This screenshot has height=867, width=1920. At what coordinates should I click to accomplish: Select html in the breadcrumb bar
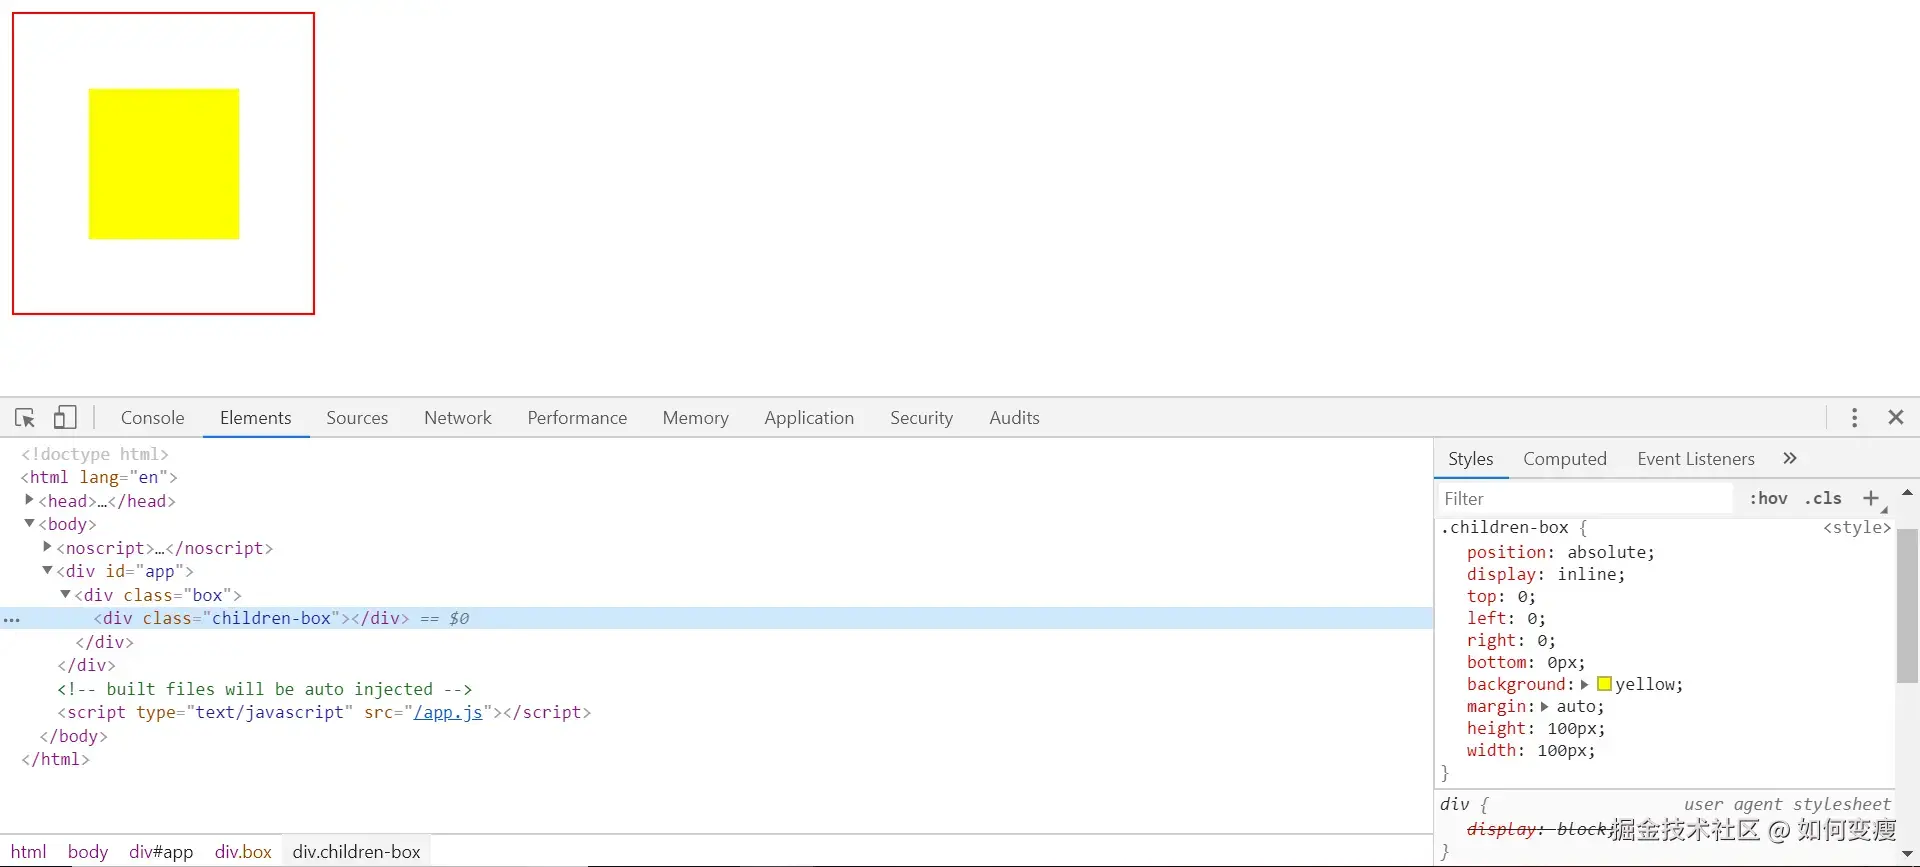click(29, 852)
